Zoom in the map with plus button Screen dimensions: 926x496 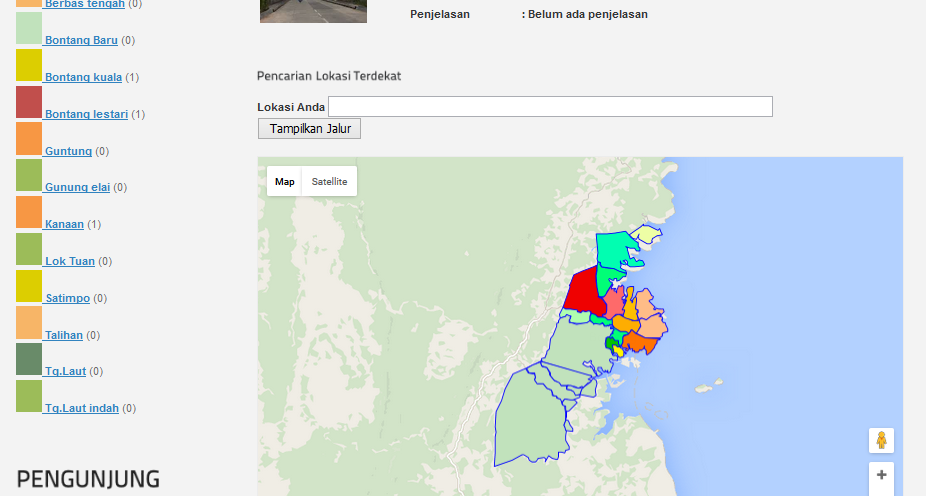tap(881, 475)
